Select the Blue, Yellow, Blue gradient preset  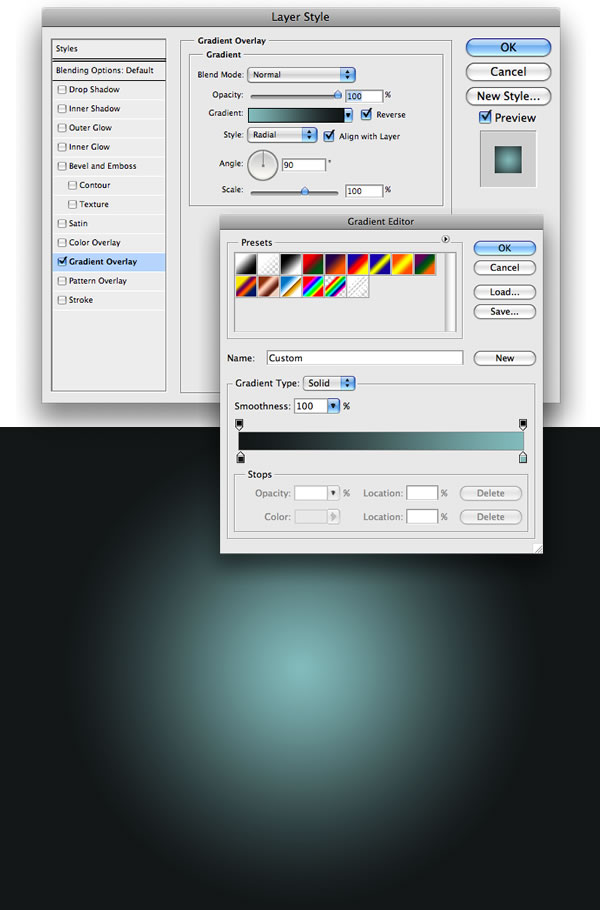(380, 264)
